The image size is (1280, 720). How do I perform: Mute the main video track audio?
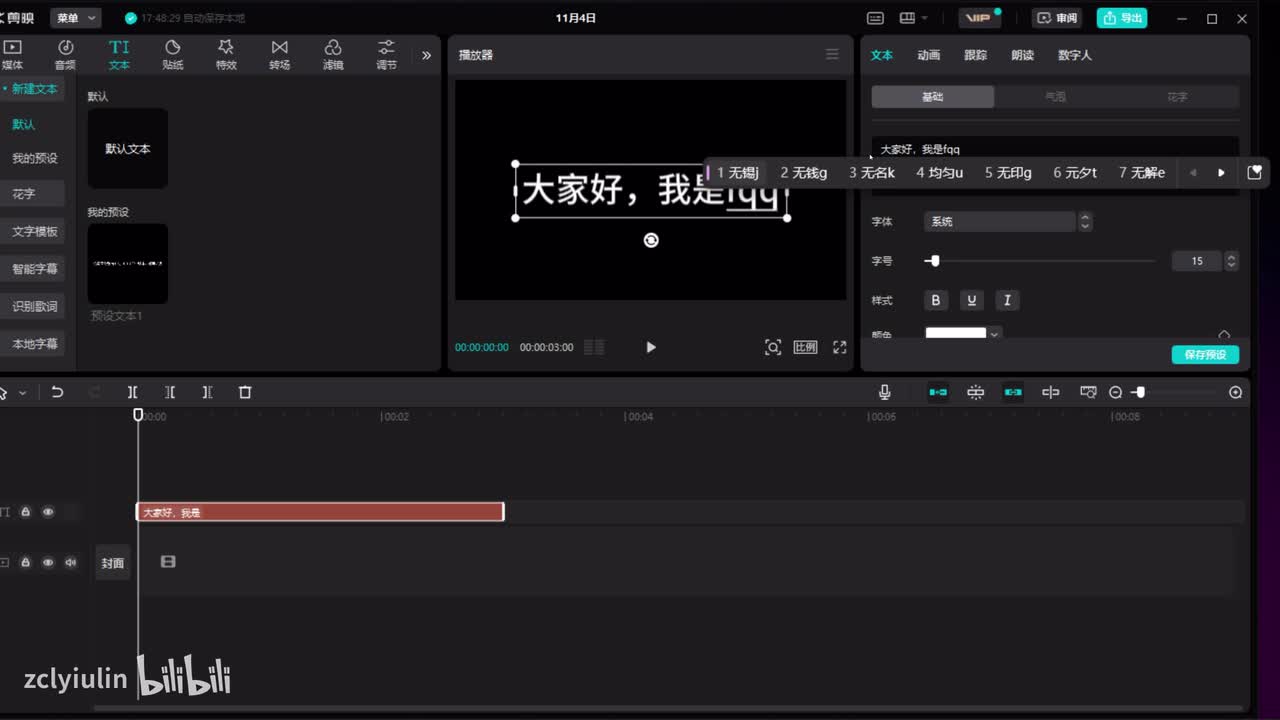[x=70, y=563]
